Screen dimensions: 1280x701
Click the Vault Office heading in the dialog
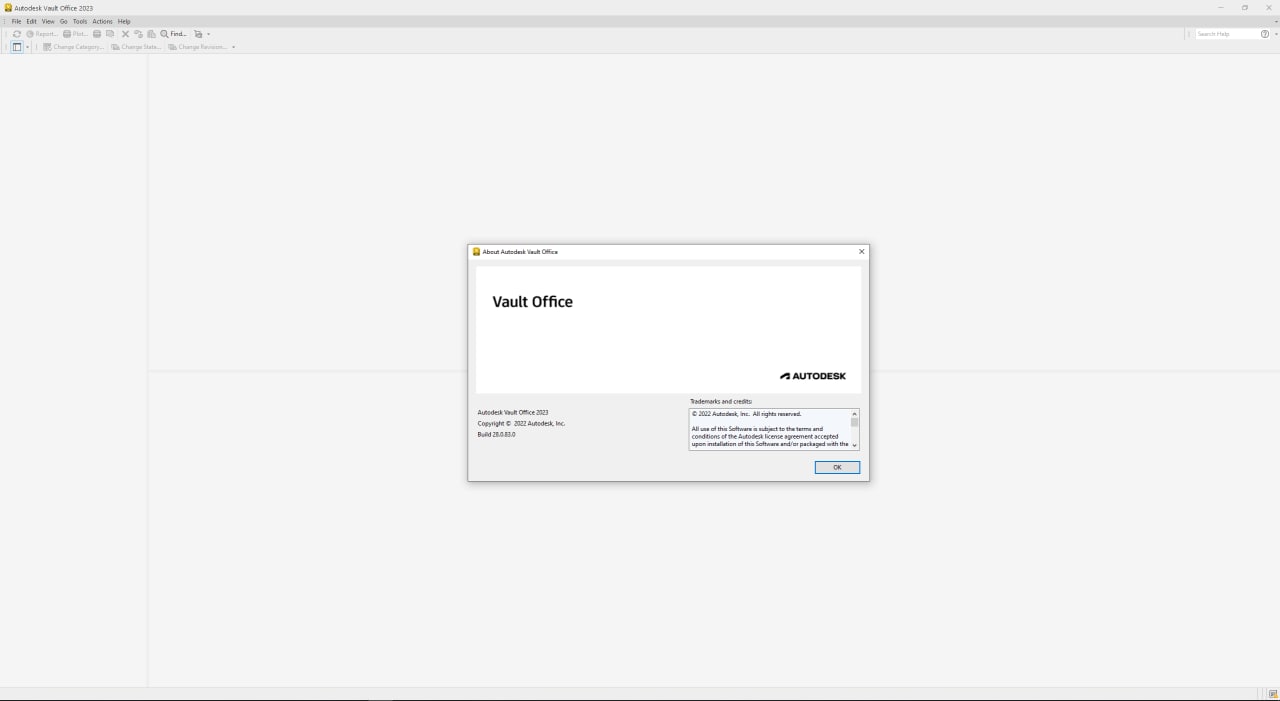[532, 301]
